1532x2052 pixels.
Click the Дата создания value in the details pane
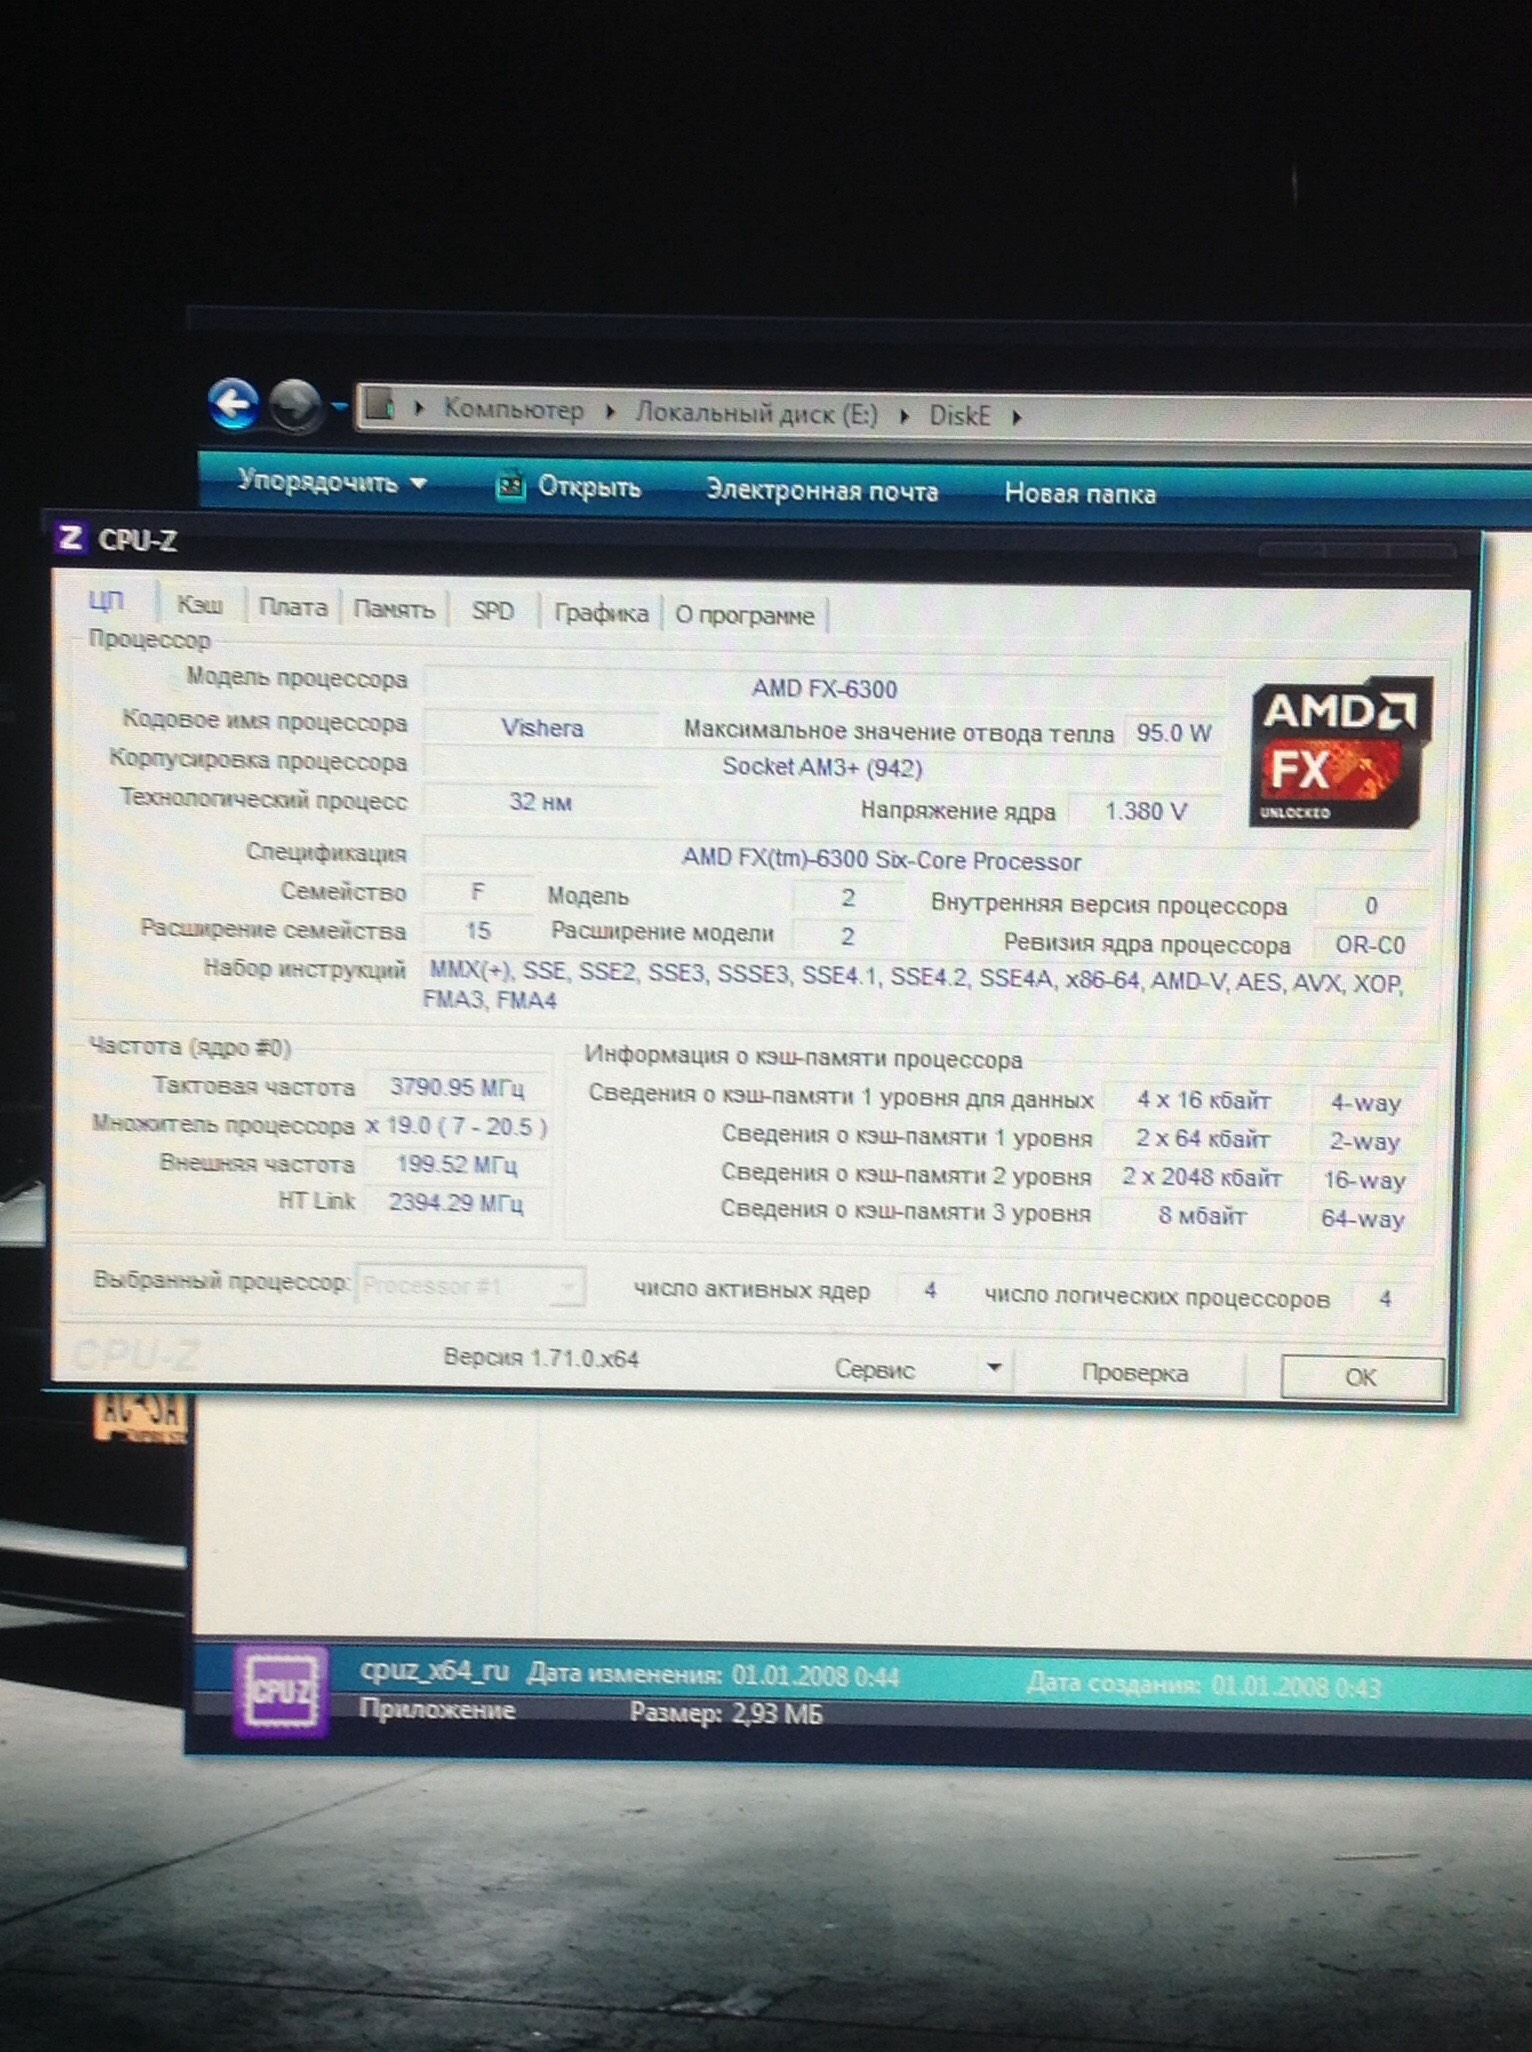pyautogui.click(x=1296, y=1688)
